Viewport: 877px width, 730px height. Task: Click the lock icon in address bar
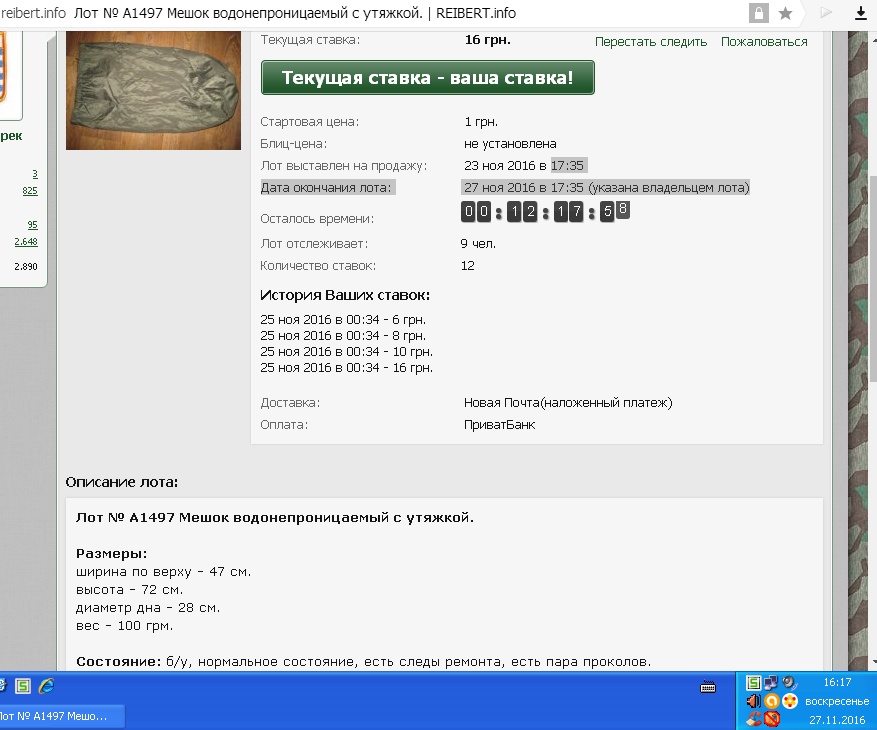click(x=758, y=13)
